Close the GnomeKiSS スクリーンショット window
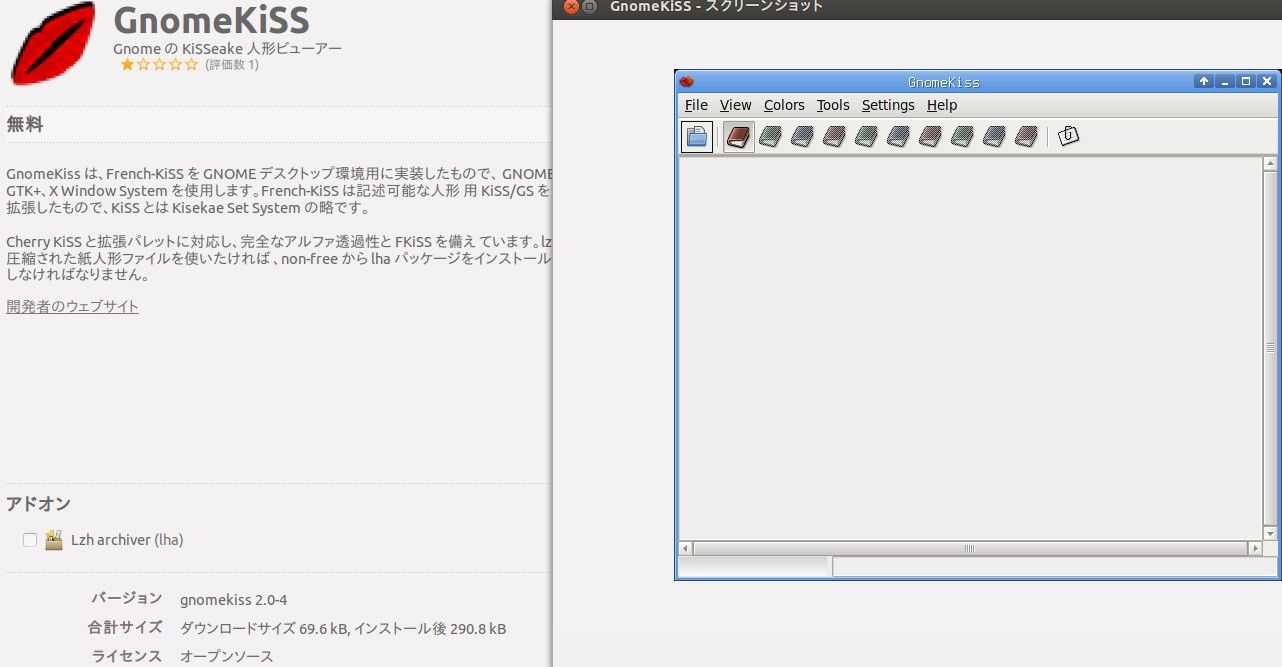This screenshot has height=667, width=1282. 571,6
